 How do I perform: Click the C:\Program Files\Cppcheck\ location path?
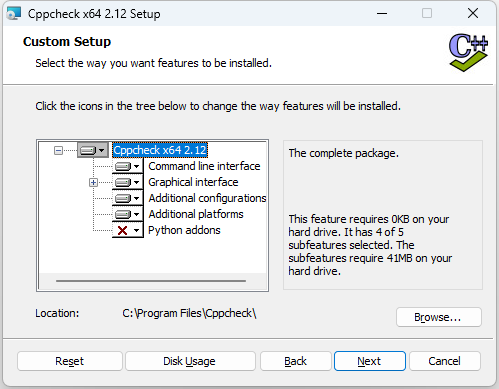(189, 313)
